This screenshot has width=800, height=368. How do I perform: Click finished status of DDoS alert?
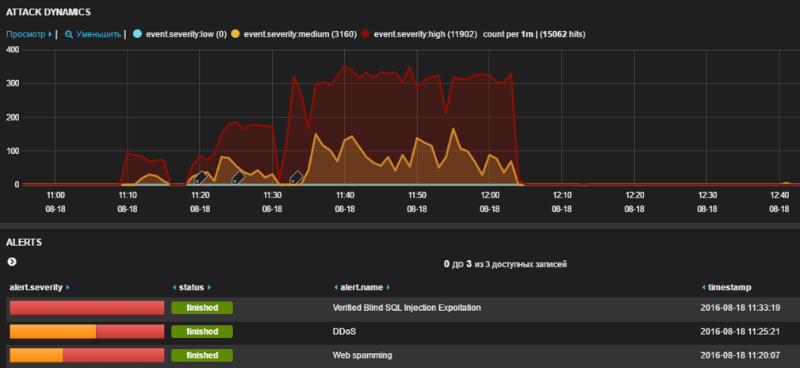[x=202, y=331]
